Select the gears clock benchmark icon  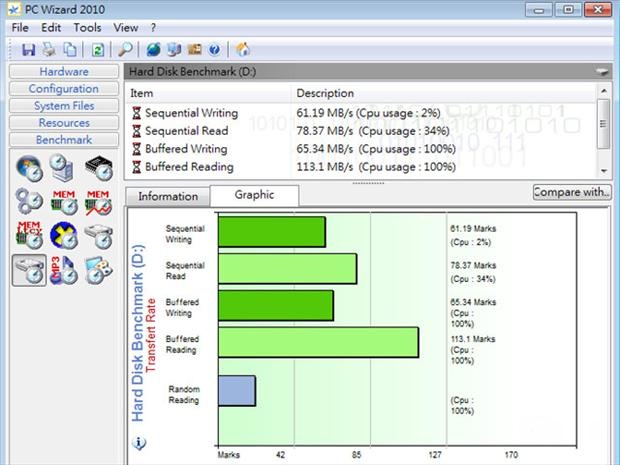click(x=30, y=201)
